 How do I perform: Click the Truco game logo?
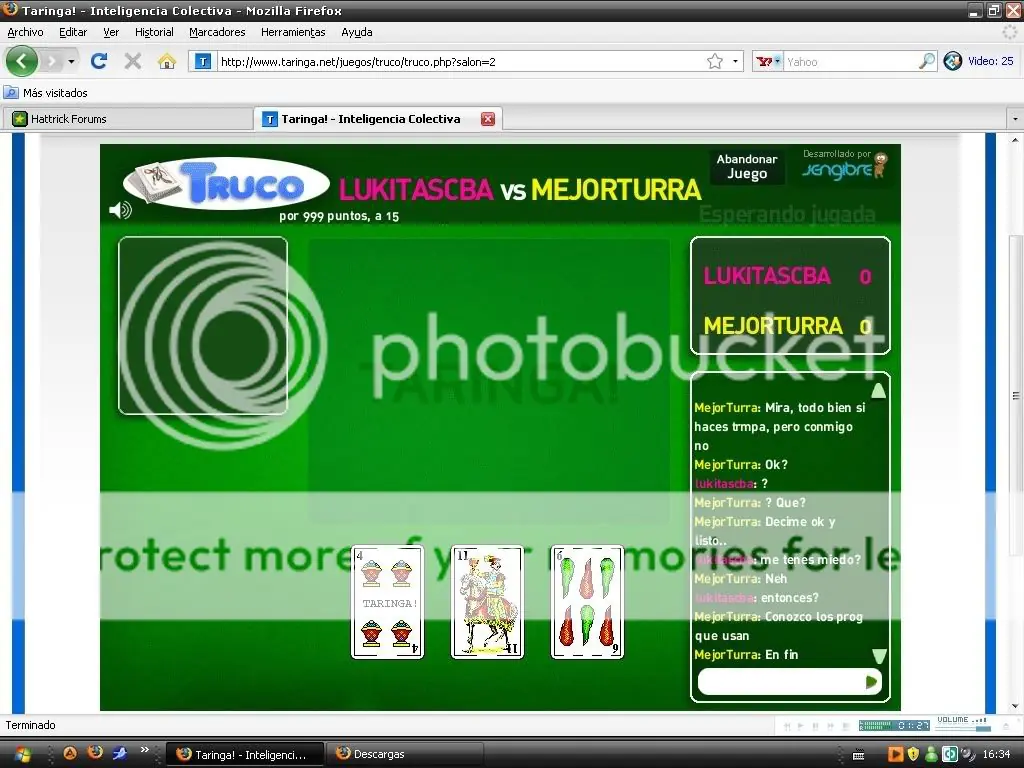(x=227, y=184)
